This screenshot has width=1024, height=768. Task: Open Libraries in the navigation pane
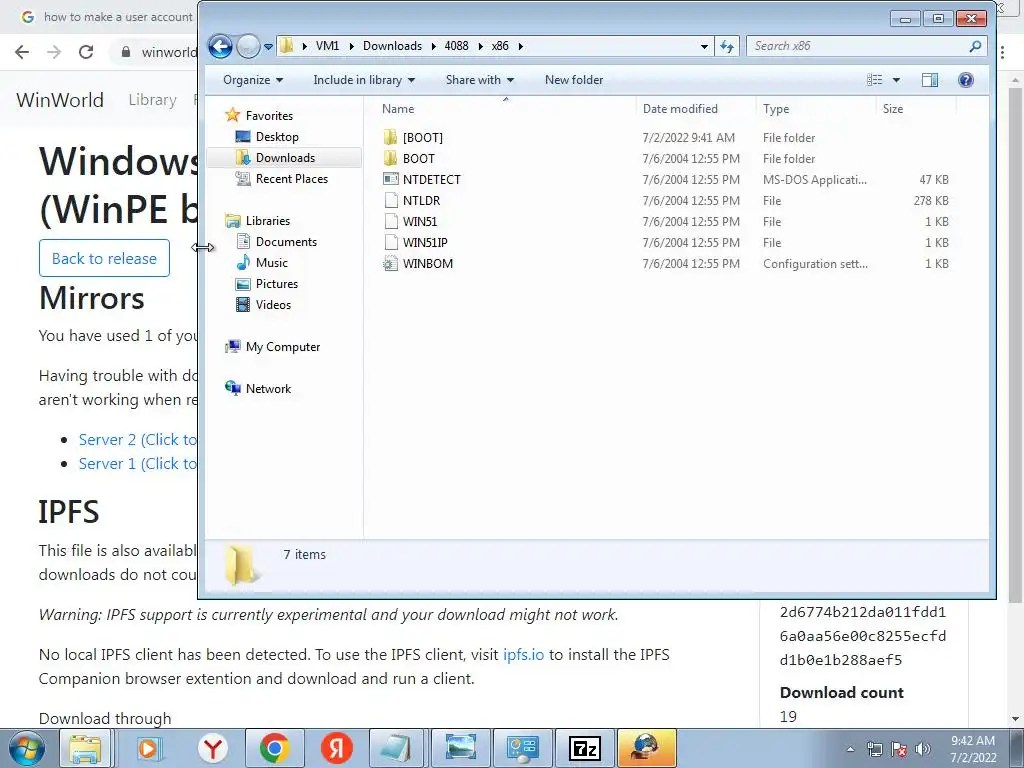[x=268, y=221]
